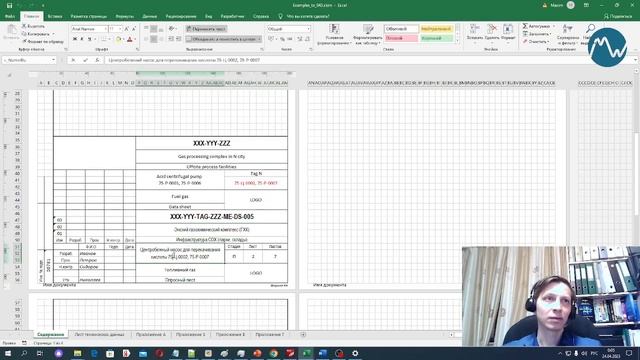Increase font size with the large A icon
This screenshot has width=640, height=360.
coord(127,29)
